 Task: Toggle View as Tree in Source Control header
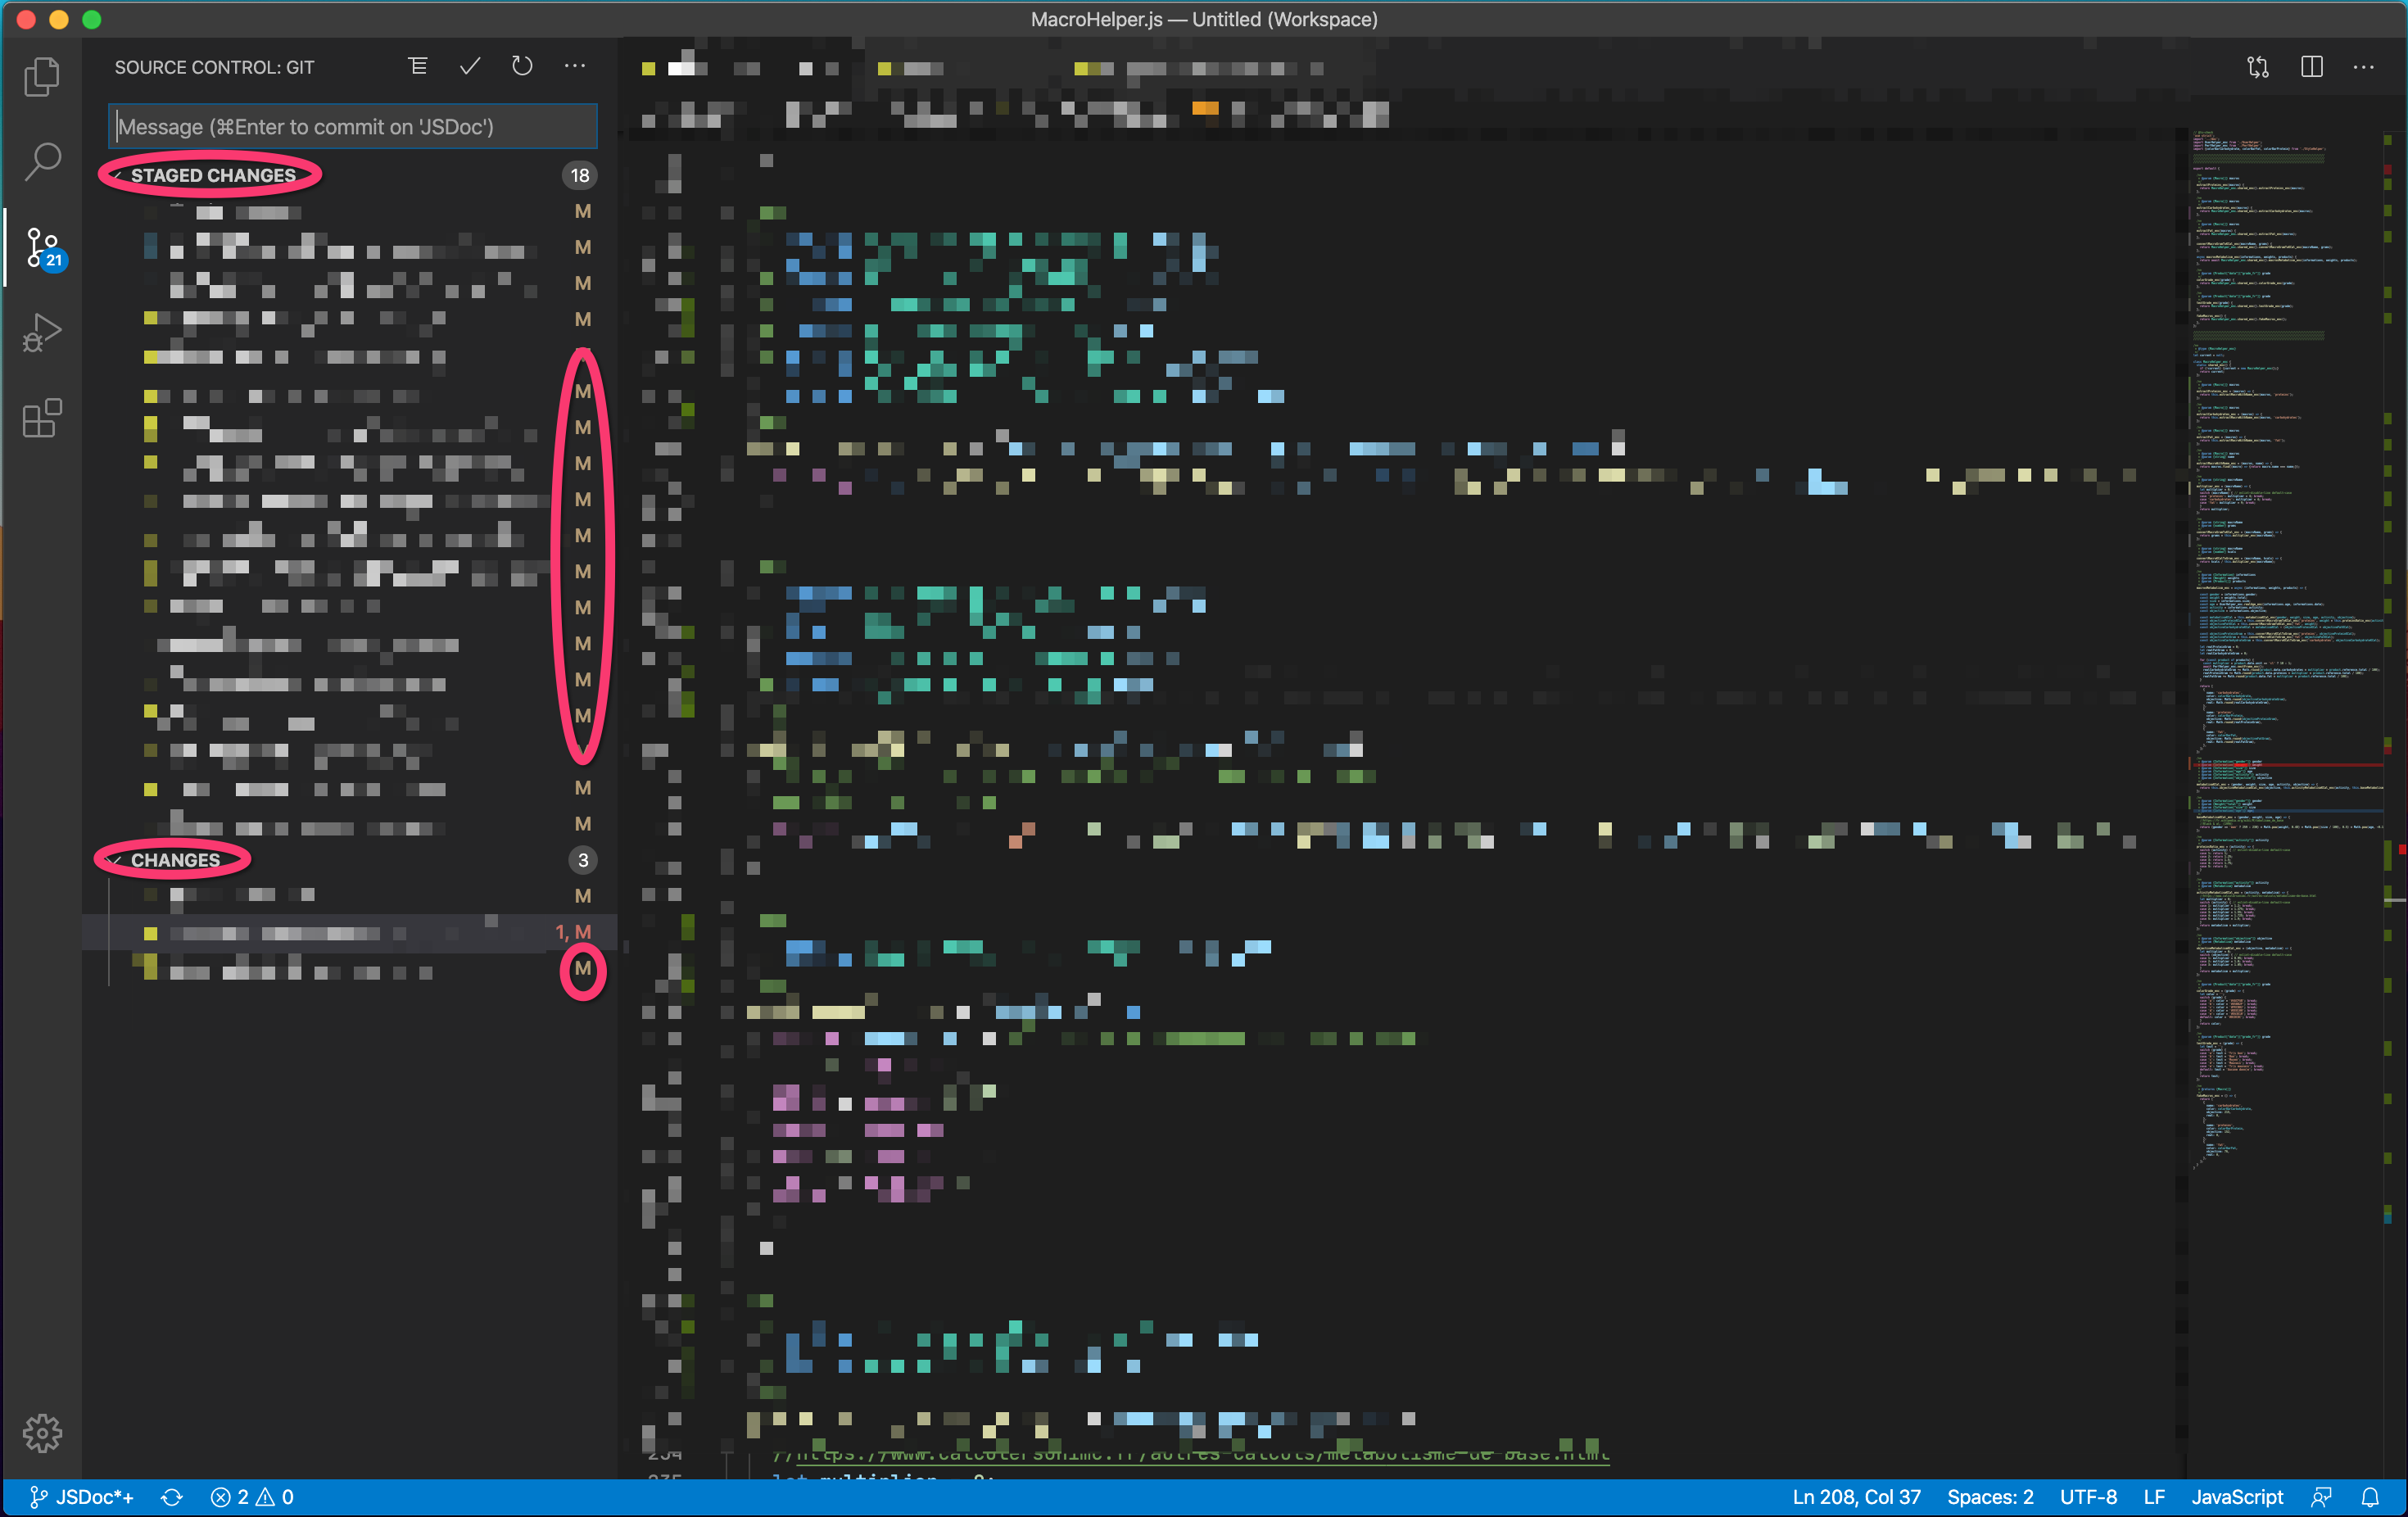(417, 66)
